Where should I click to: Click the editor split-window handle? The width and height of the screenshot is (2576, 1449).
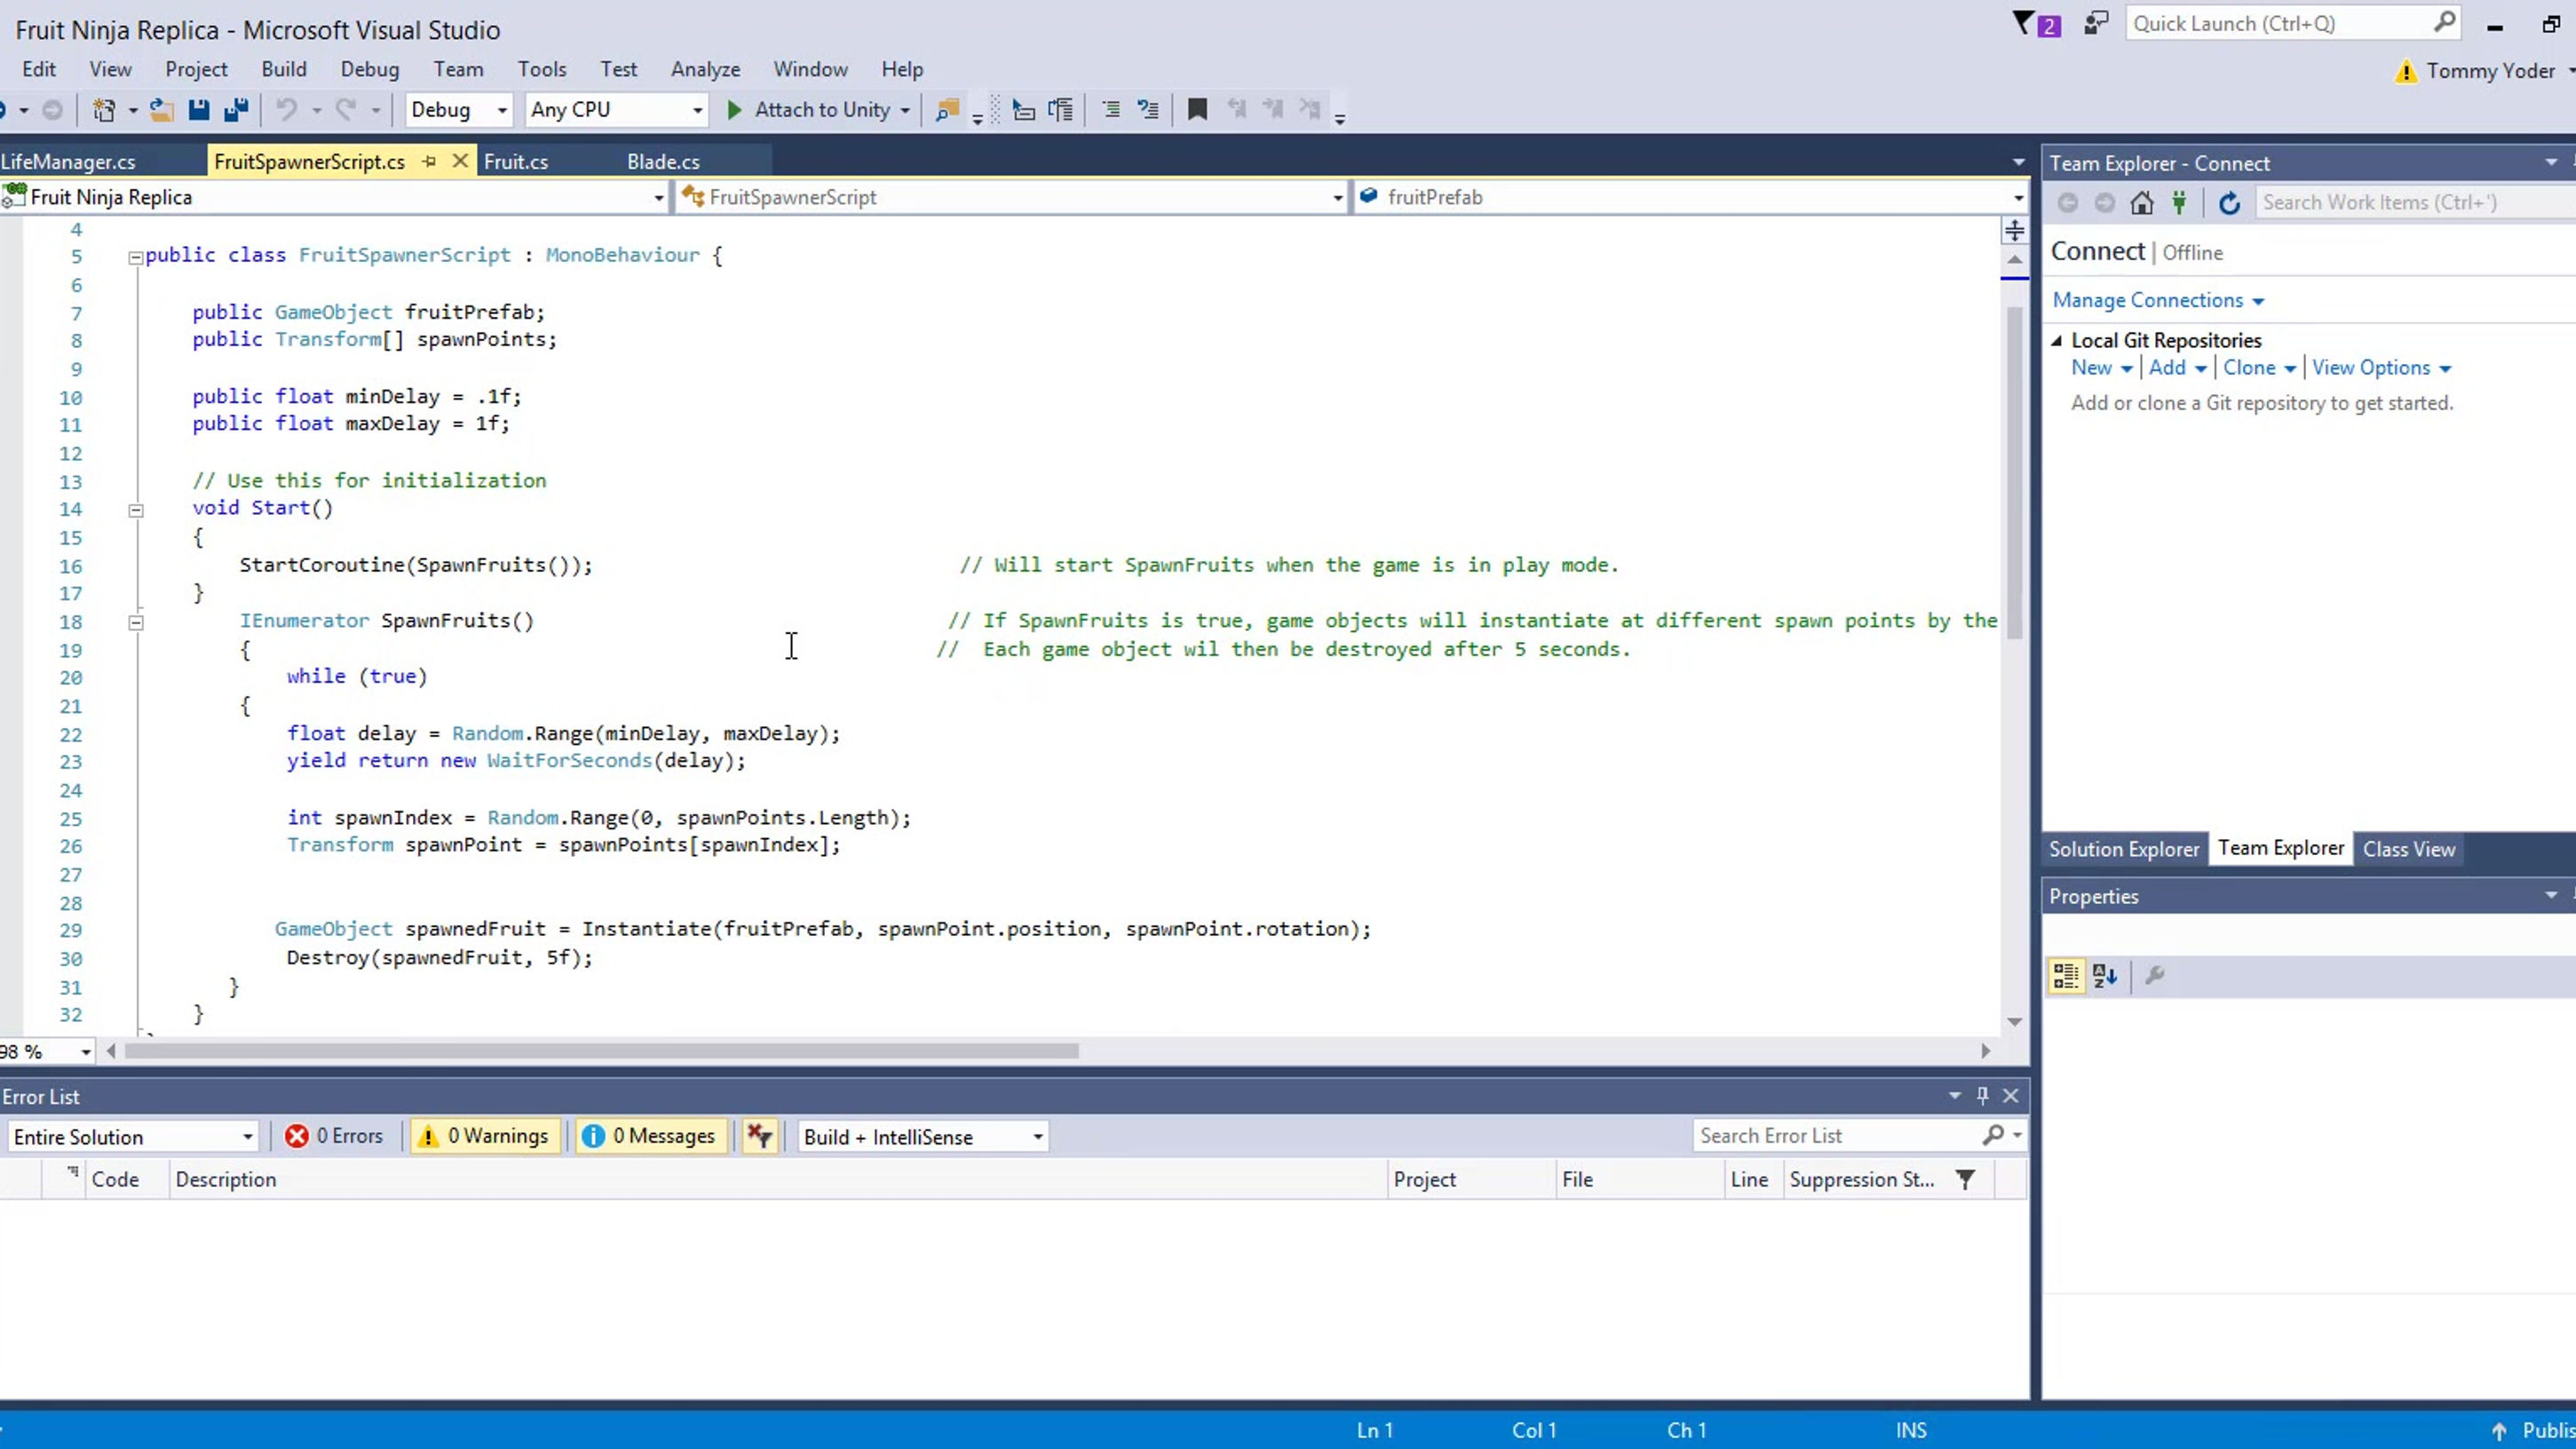point(2014,231)
